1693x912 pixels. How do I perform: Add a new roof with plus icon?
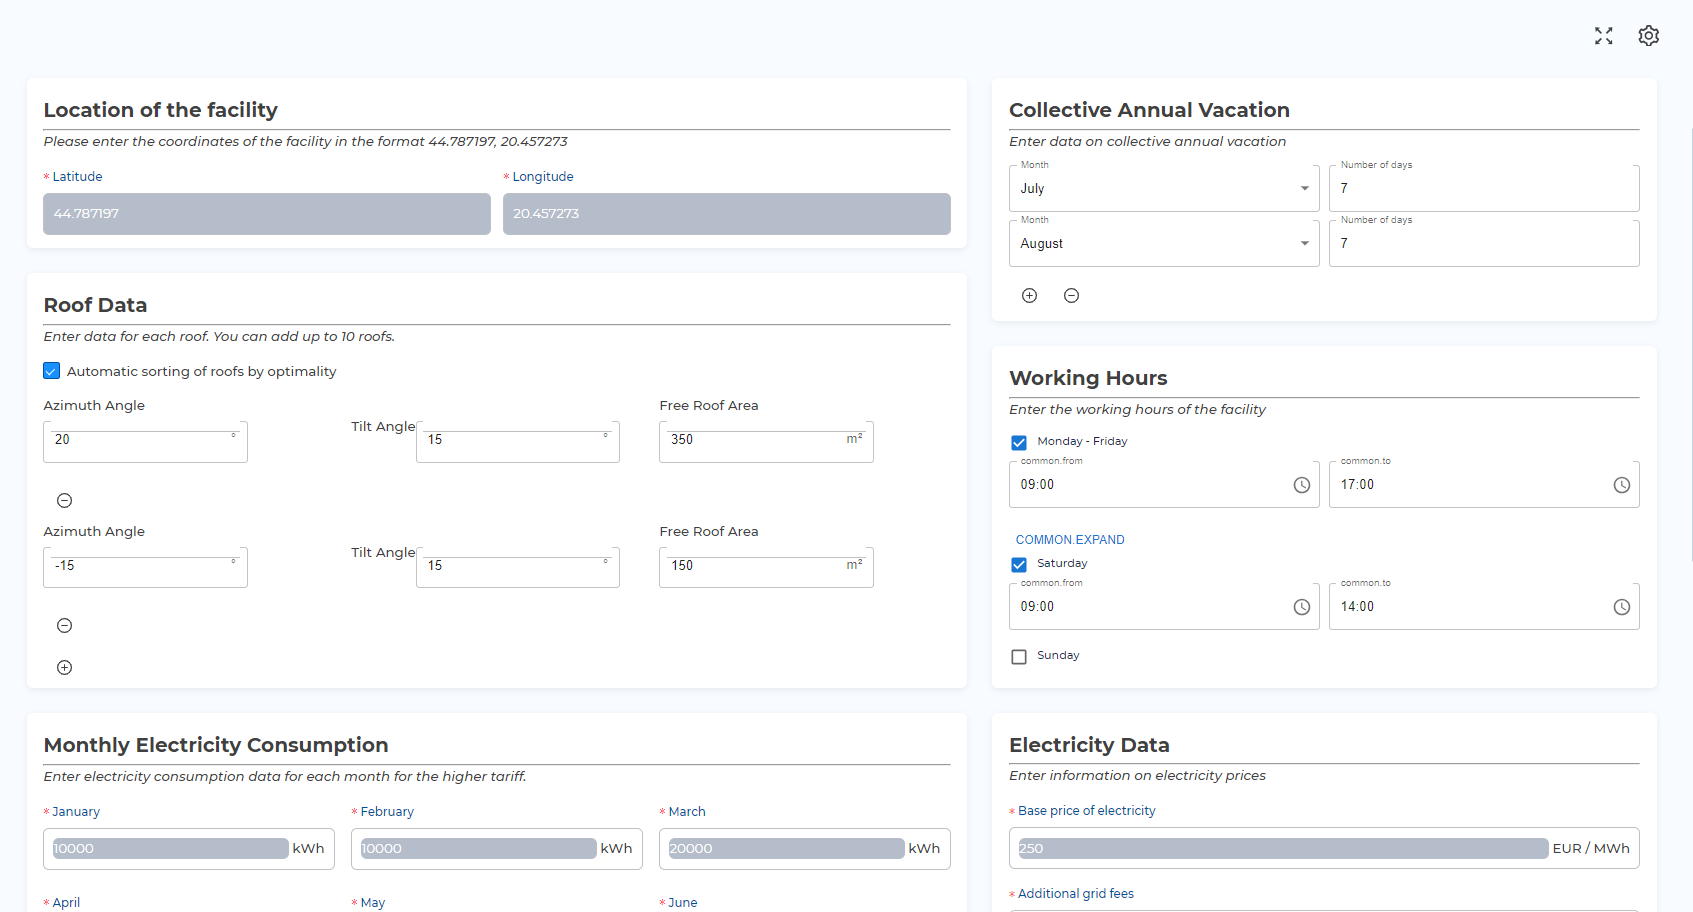pyautogui.click(x=65, y=668)
